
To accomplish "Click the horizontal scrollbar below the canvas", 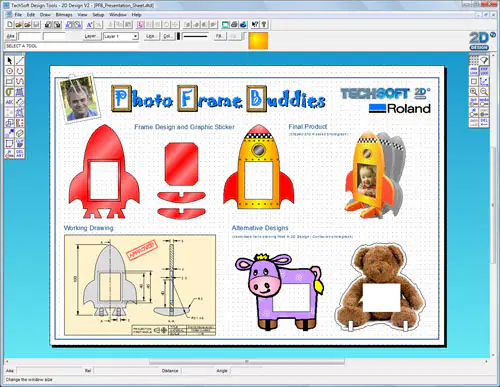I will click(246, 361).
